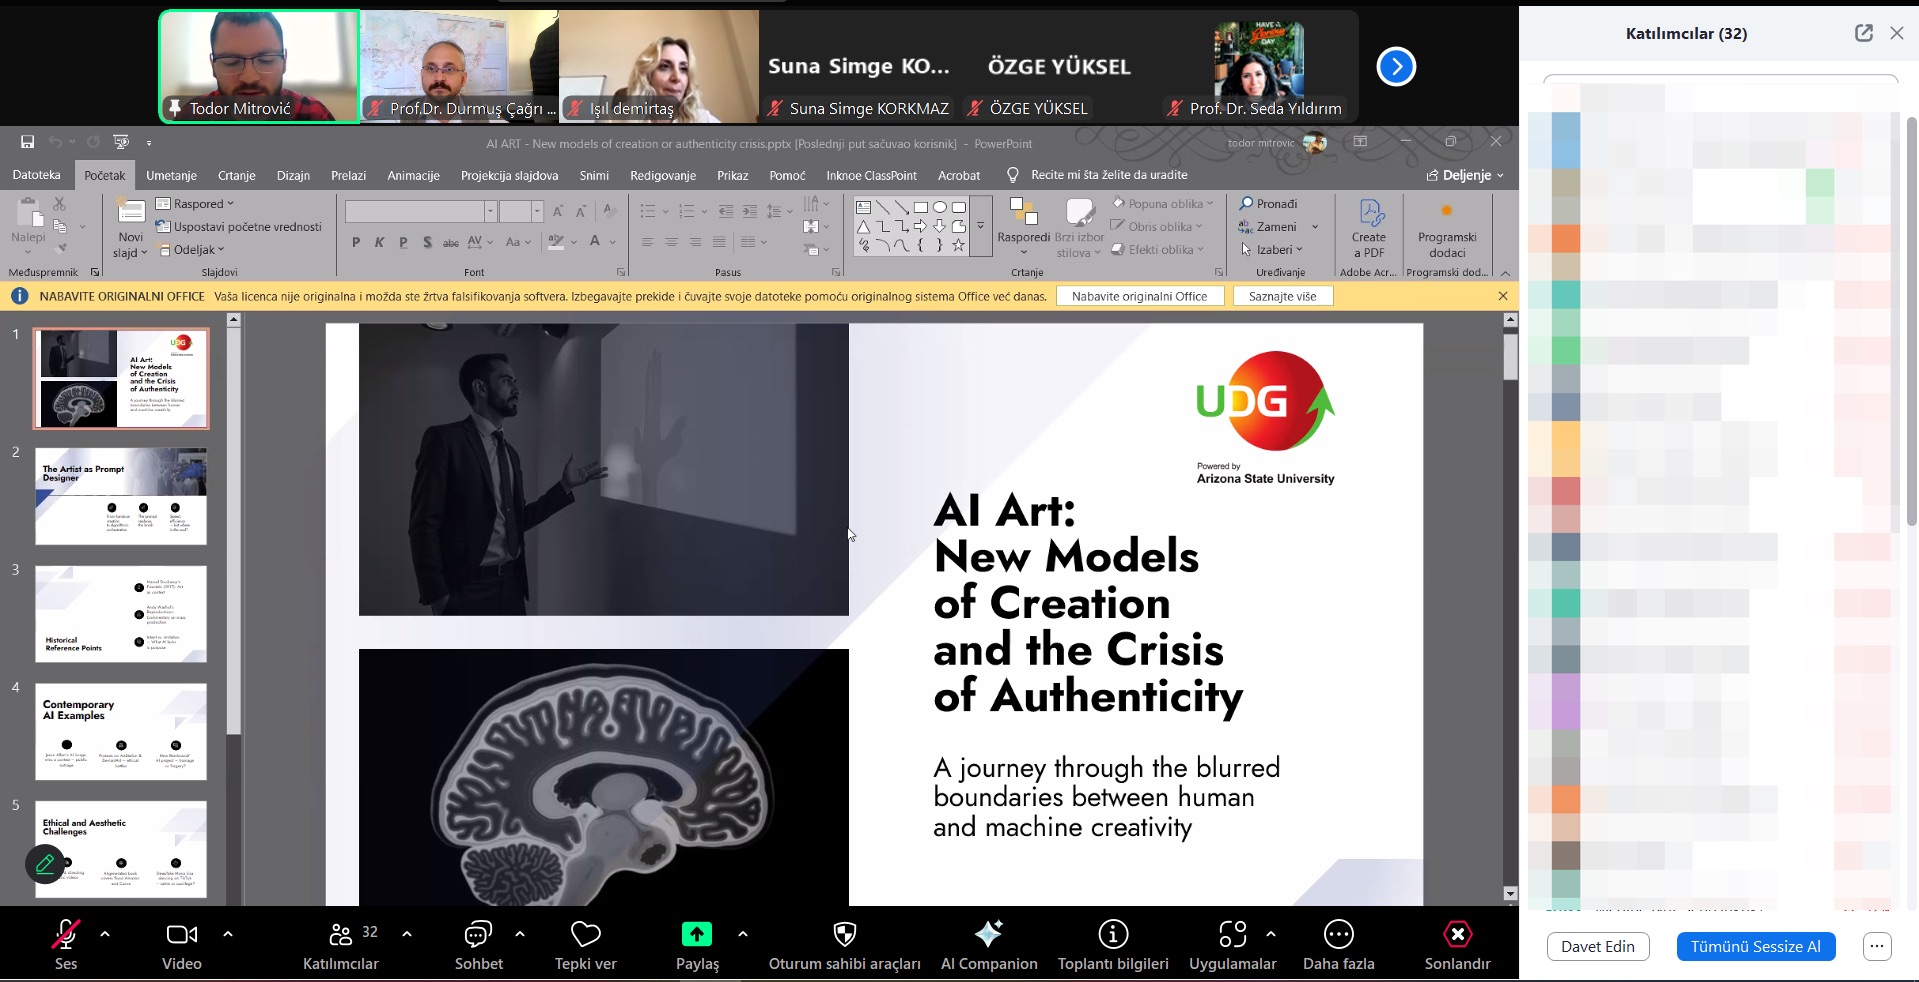The width and height of the screenshot is (1919, 982).
Task: Switch to the Dizajn ribbon tab
Action: click(x=293, y=175)
